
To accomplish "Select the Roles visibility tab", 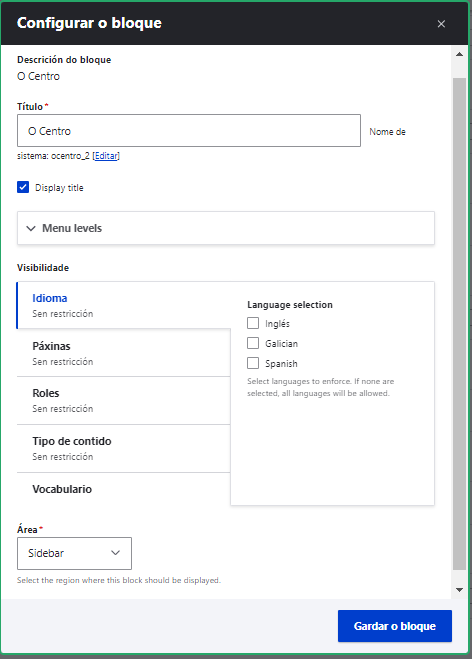I will coord(124,401).
